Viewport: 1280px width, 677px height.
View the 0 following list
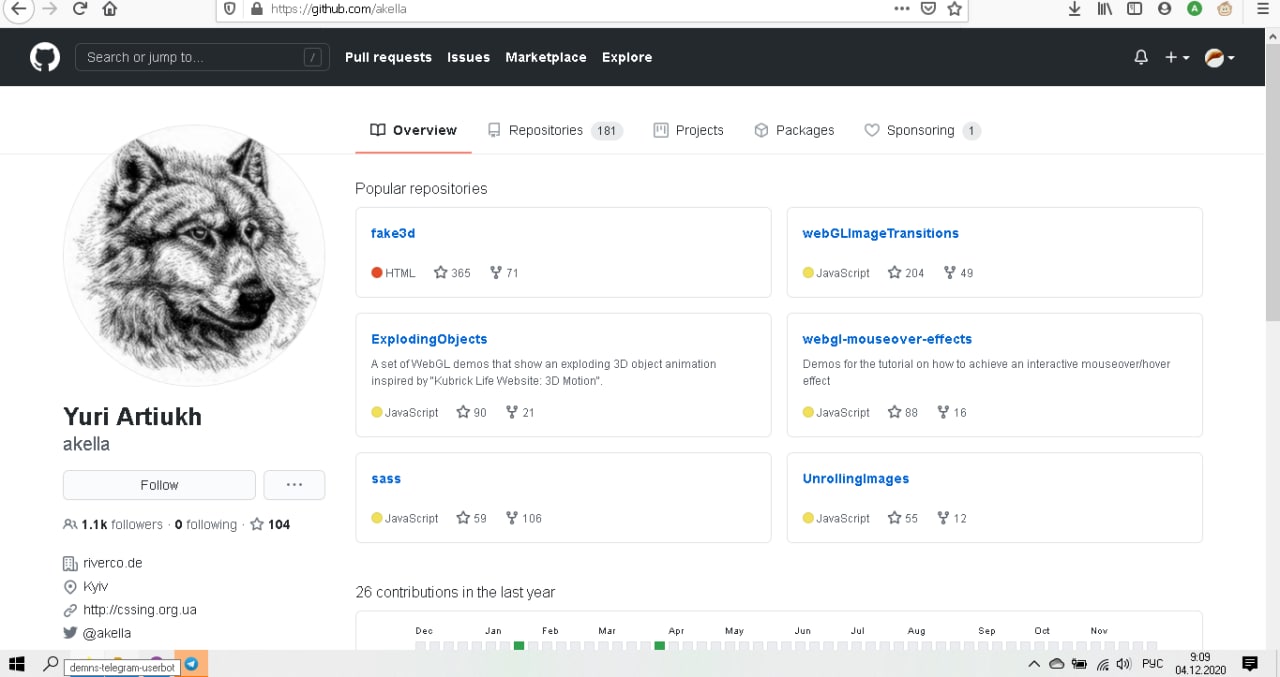(206, 524)
